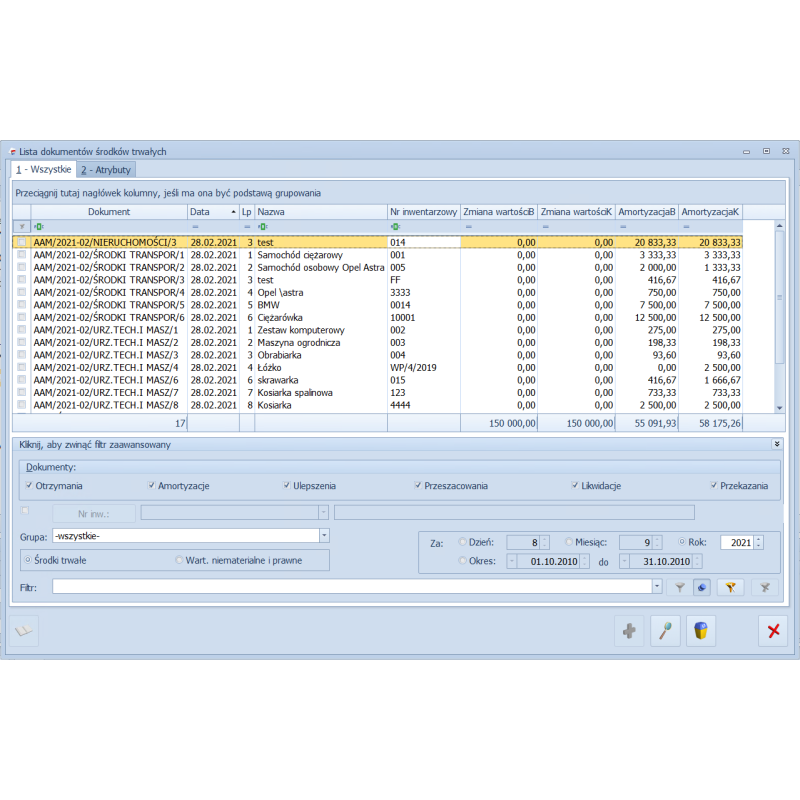
Task: Click the red X close icon
Action: (x=772, y=631)
